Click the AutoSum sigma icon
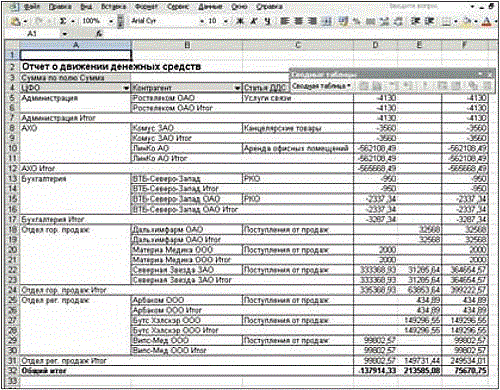500x390 pixels. pos(63,21)
